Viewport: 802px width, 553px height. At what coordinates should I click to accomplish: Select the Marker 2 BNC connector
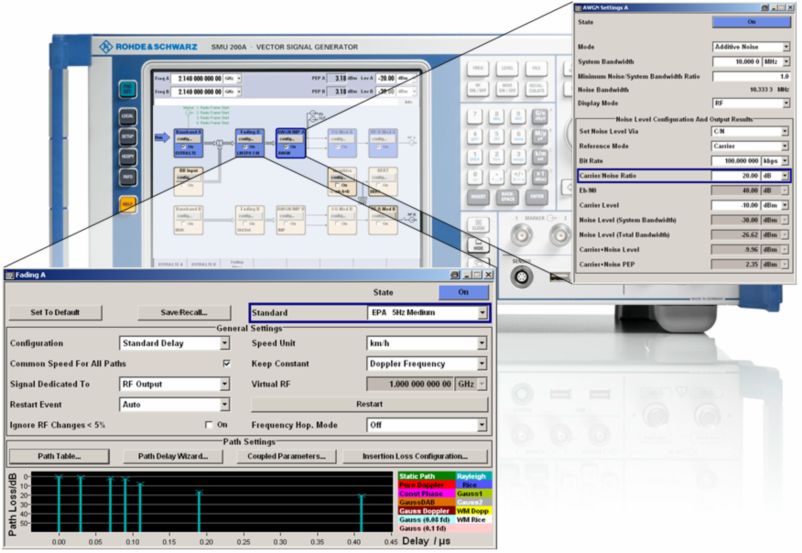pyautogui.click(x=561, y=235)
